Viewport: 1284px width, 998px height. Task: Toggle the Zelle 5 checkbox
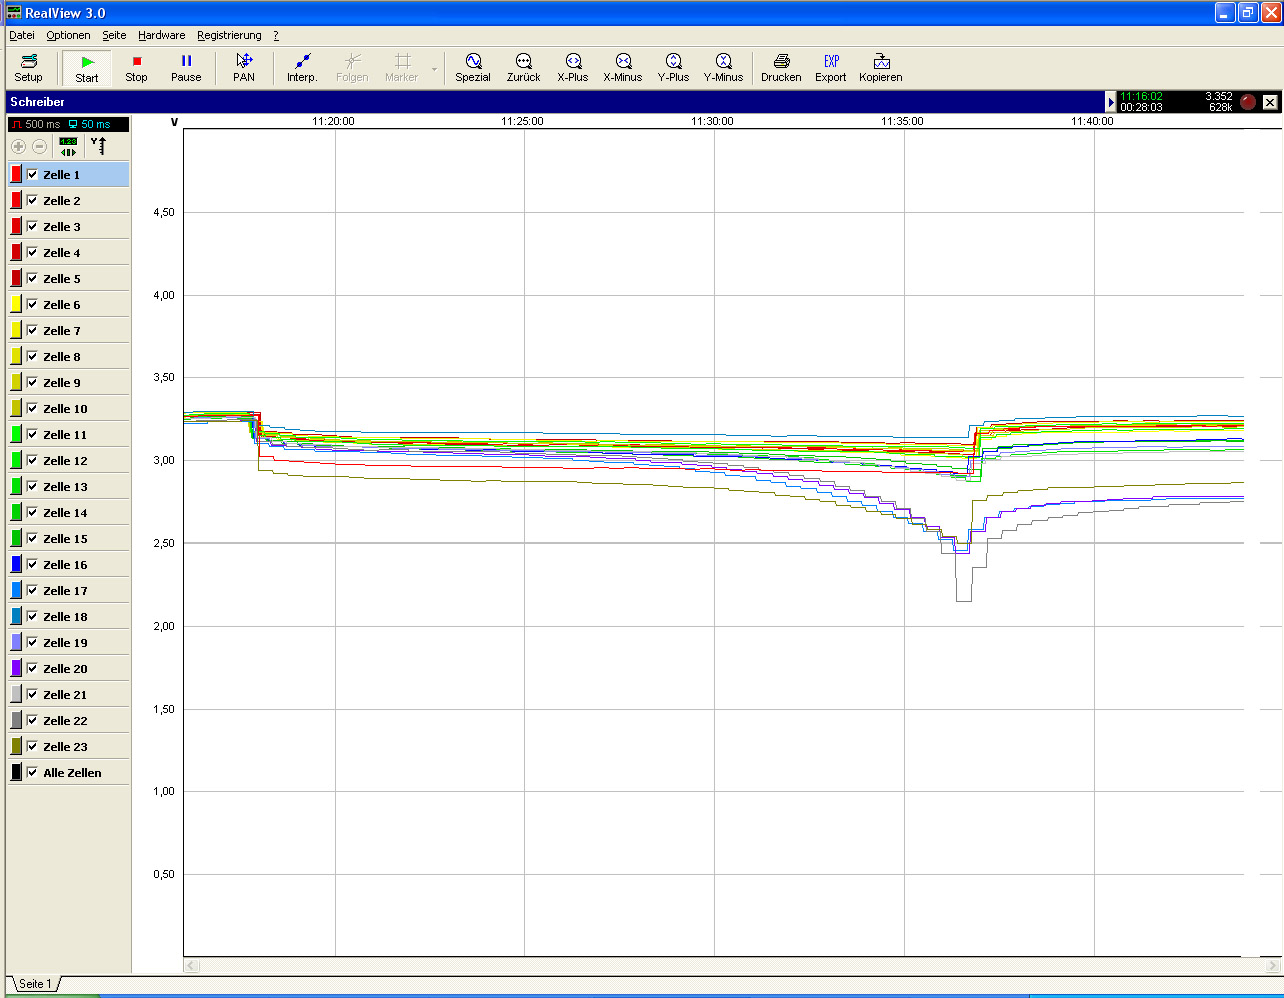tap(33, 278)
